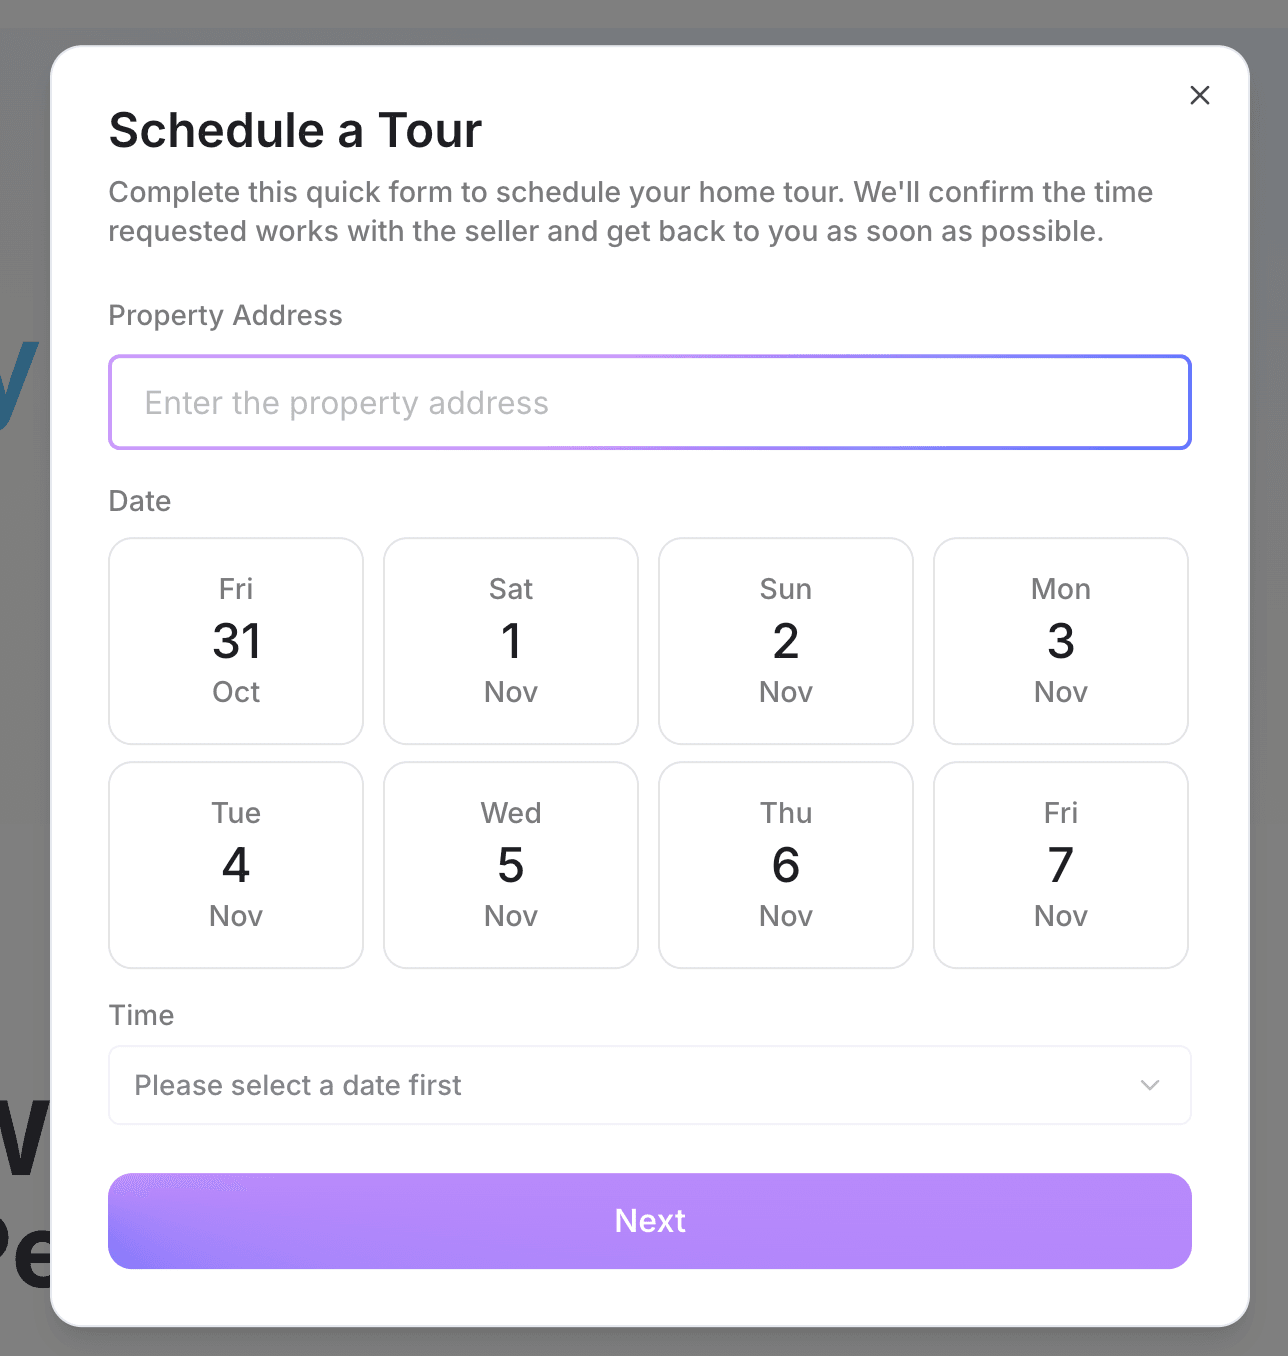Screen dimensions: 1288x1356
Task: Select Tuesday November 4 date option
Action: click(236, 865)
